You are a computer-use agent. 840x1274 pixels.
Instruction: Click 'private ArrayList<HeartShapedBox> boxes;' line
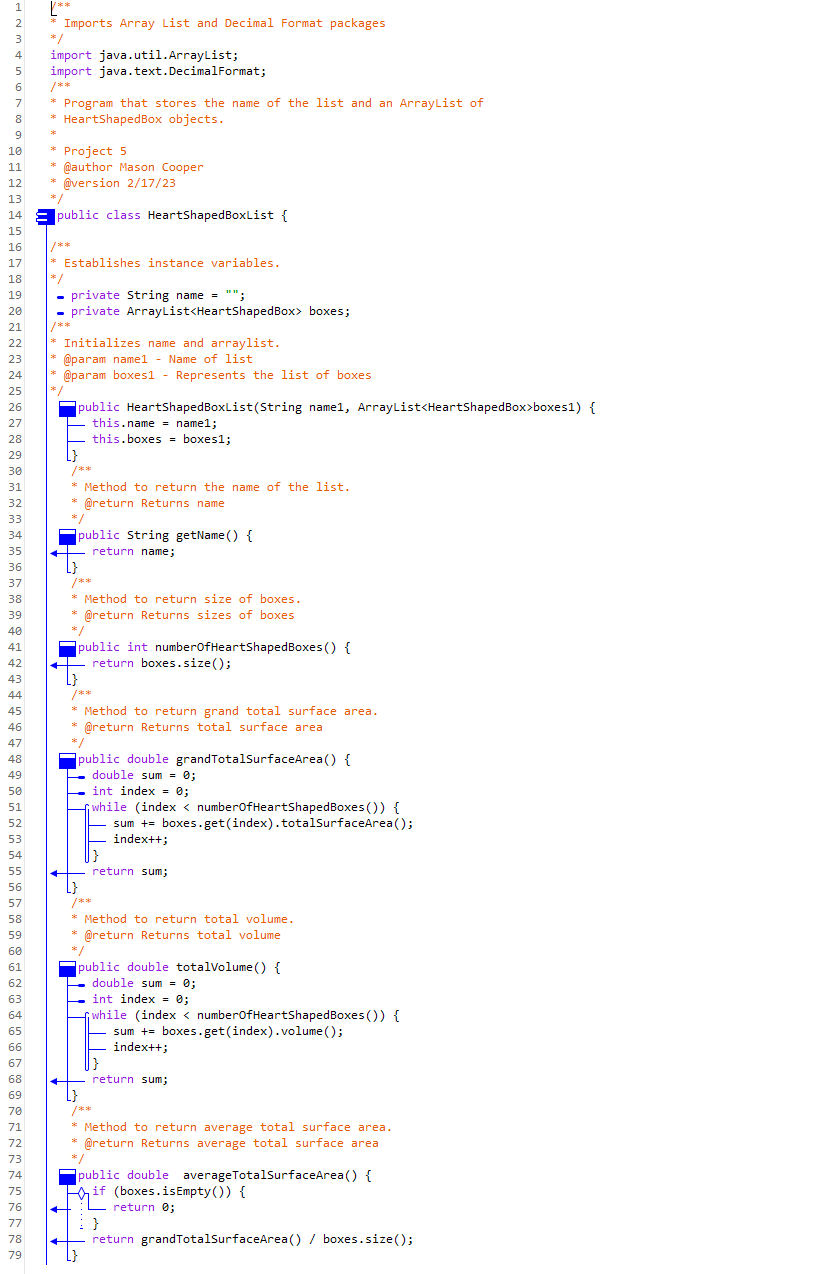point(210,311)
